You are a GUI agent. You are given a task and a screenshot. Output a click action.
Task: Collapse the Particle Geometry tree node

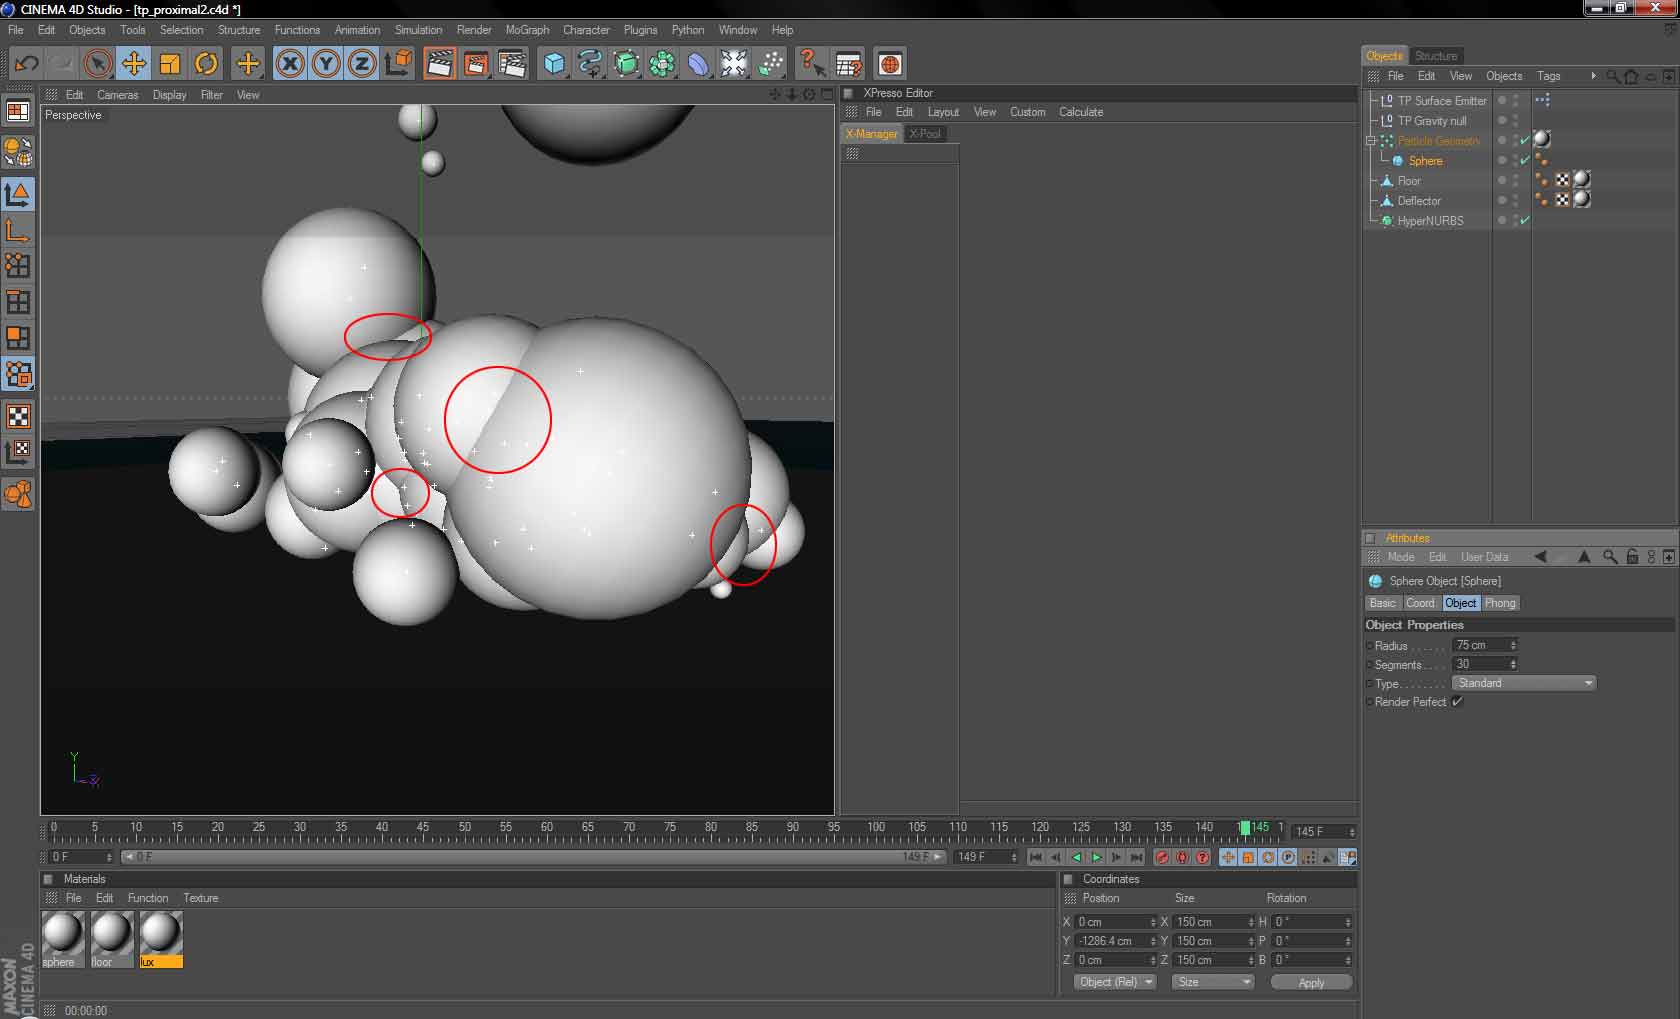click(1371, 141)
